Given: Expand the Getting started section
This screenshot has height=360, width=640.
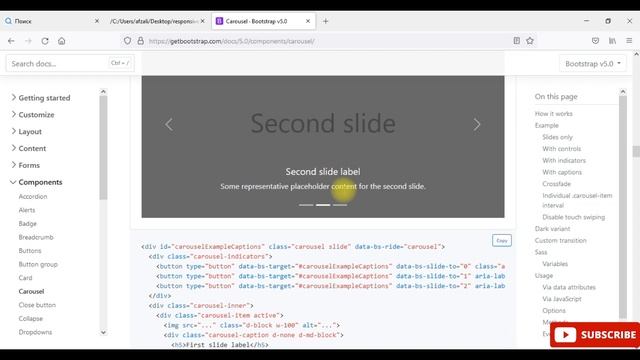Looking at the screenshot, I should [x=40, y=98].
